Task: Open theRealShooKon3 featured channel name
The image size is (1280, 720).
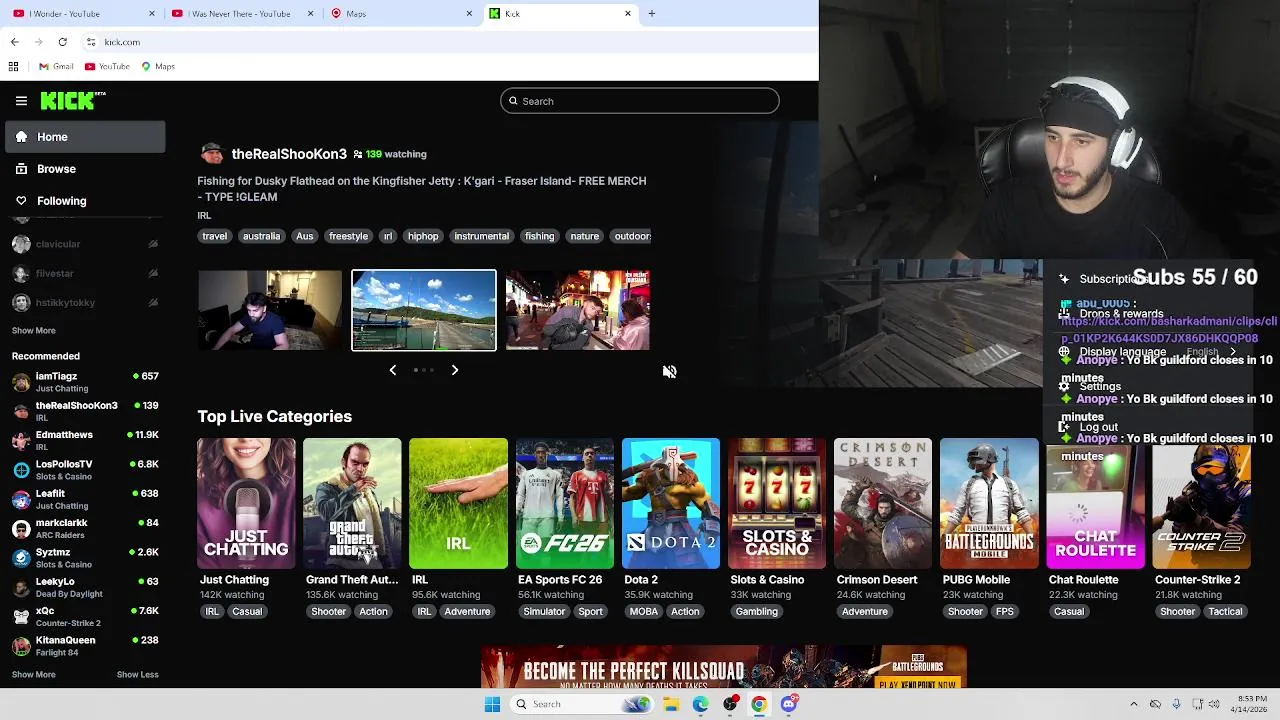Action: (x=289, y=154)
